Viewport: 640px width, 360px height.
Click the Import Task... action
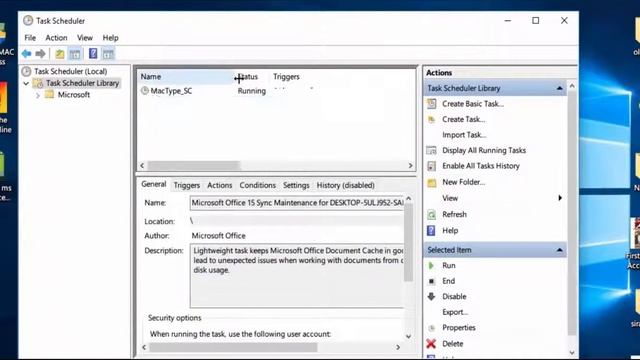pos(464,135)
